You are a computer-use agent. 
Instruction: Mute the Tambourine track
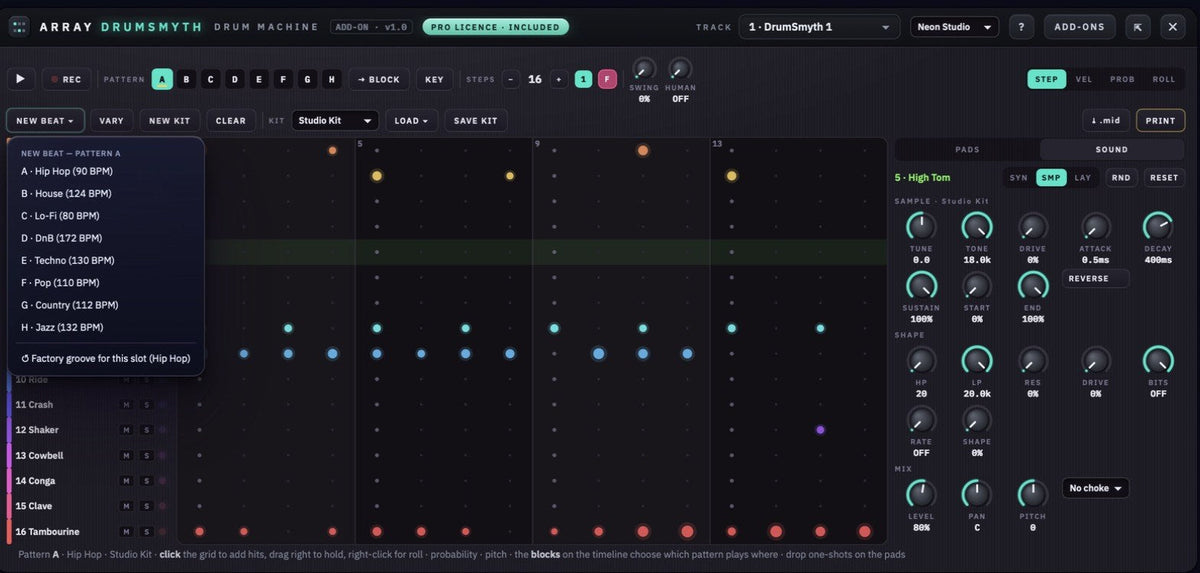(x=127, y=532)
